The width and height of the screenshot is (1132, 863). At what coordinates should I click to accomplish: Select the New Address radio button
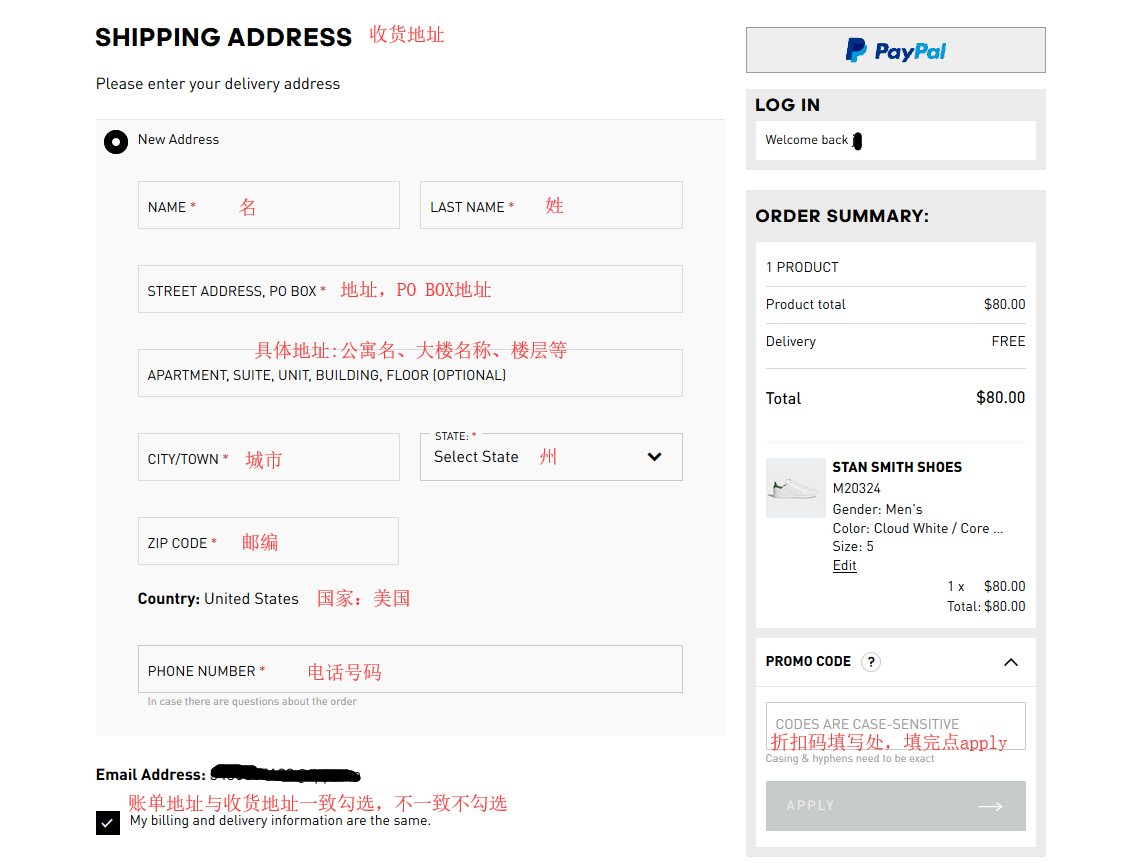click(116, 142)
